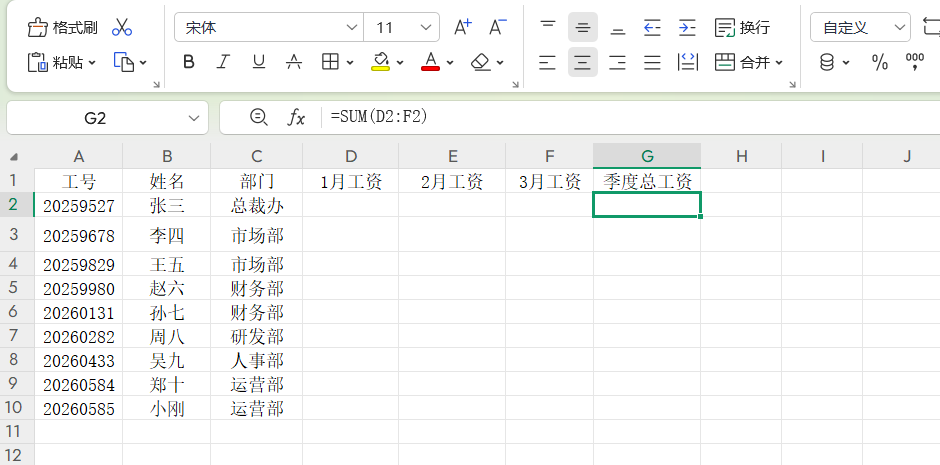
Task: Click the Decrease Indent icon
Action: click(x=652, y=27)
